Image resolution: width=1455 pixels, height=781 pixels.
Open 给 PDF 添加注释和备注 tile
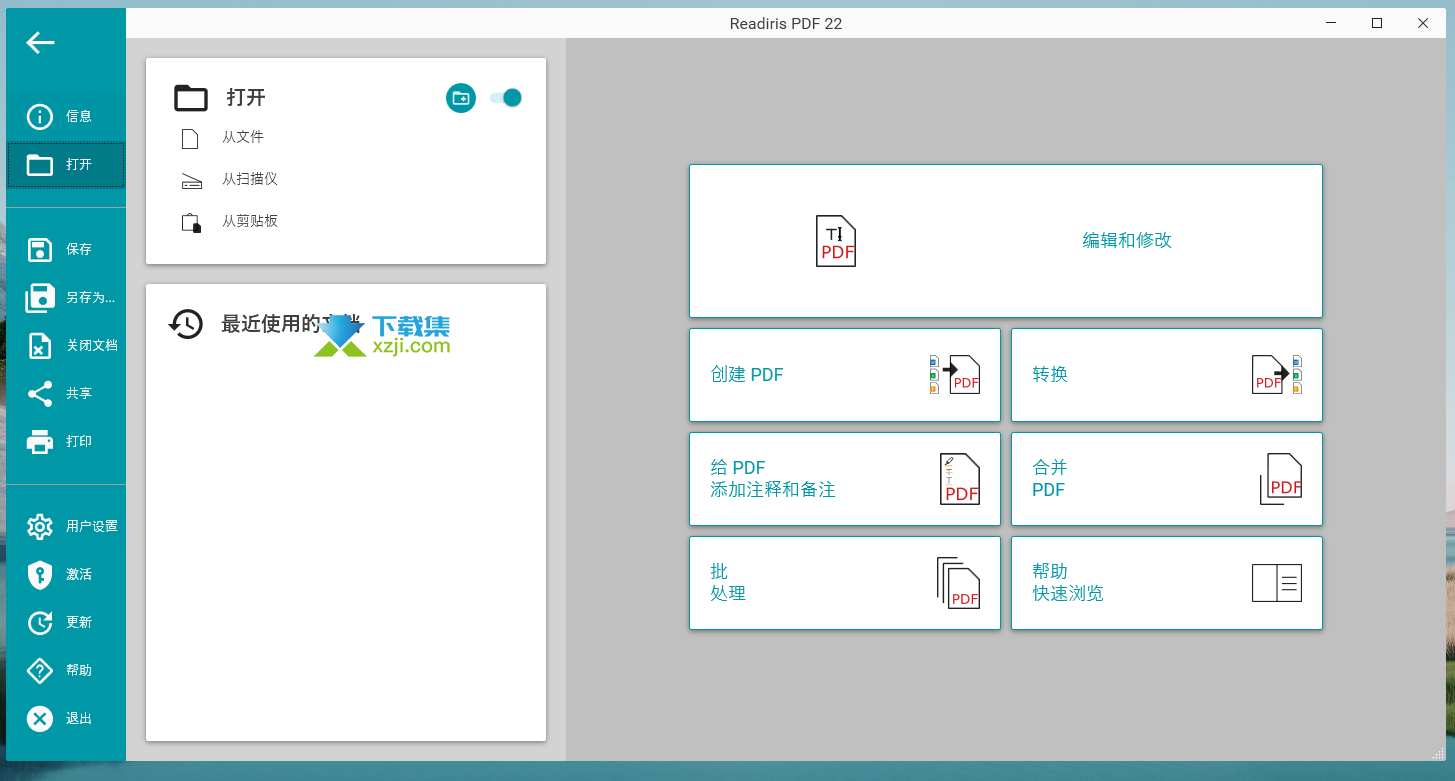point(845,479)
